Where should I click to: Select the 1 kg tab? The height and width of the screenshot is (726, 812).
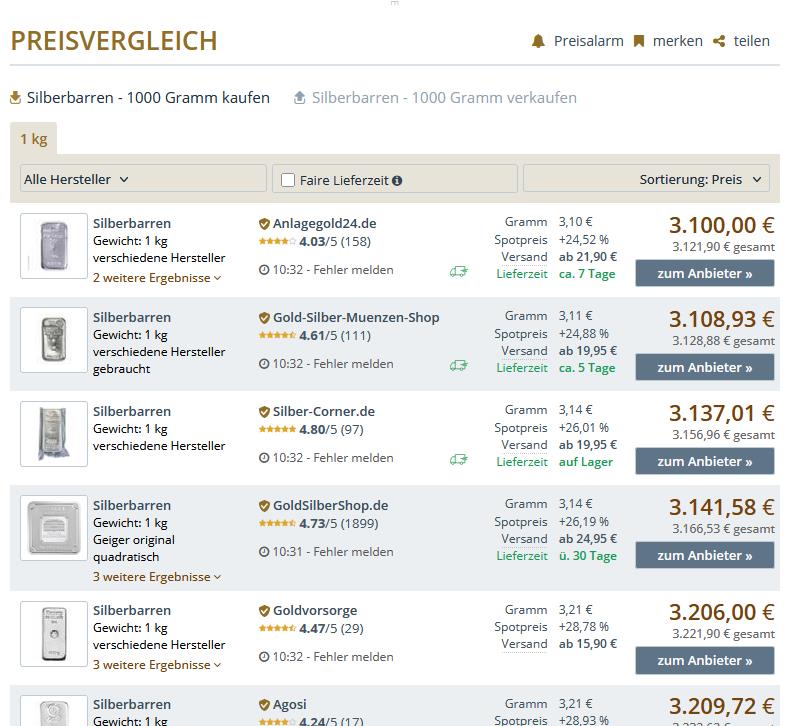point(33,139)
